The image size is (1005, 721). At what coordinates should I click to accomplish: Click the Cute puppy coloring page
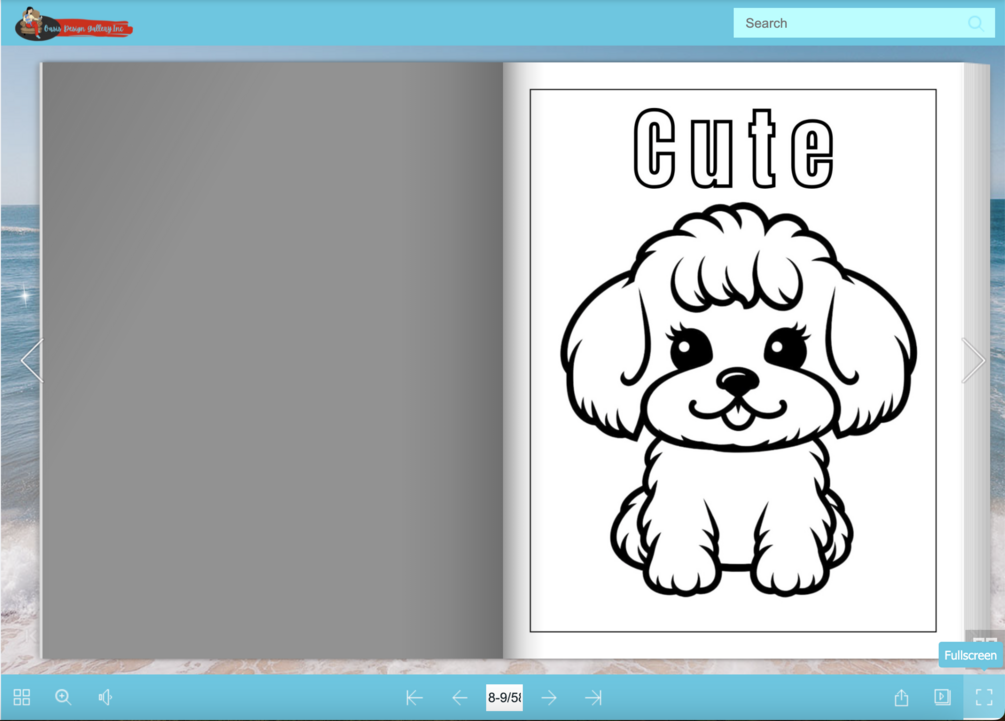(x=733, y=360)
